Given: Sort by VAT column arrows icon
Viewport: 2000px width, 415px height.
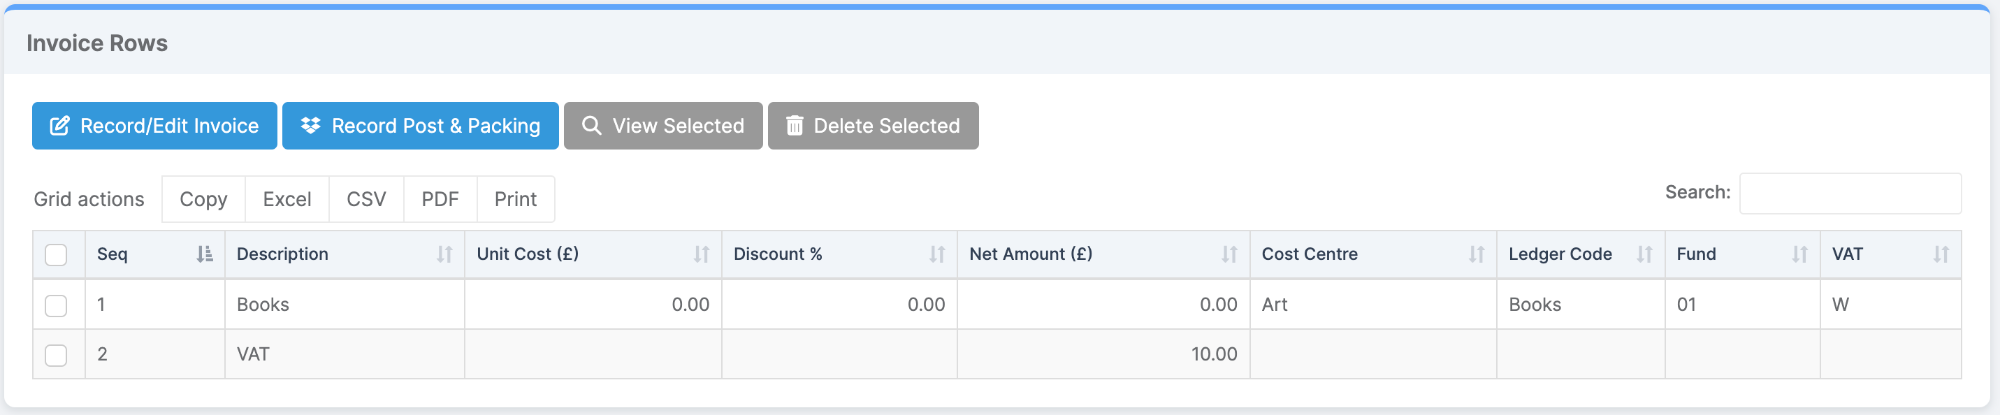Looking at the screenshot, I should click(1941, 254).
